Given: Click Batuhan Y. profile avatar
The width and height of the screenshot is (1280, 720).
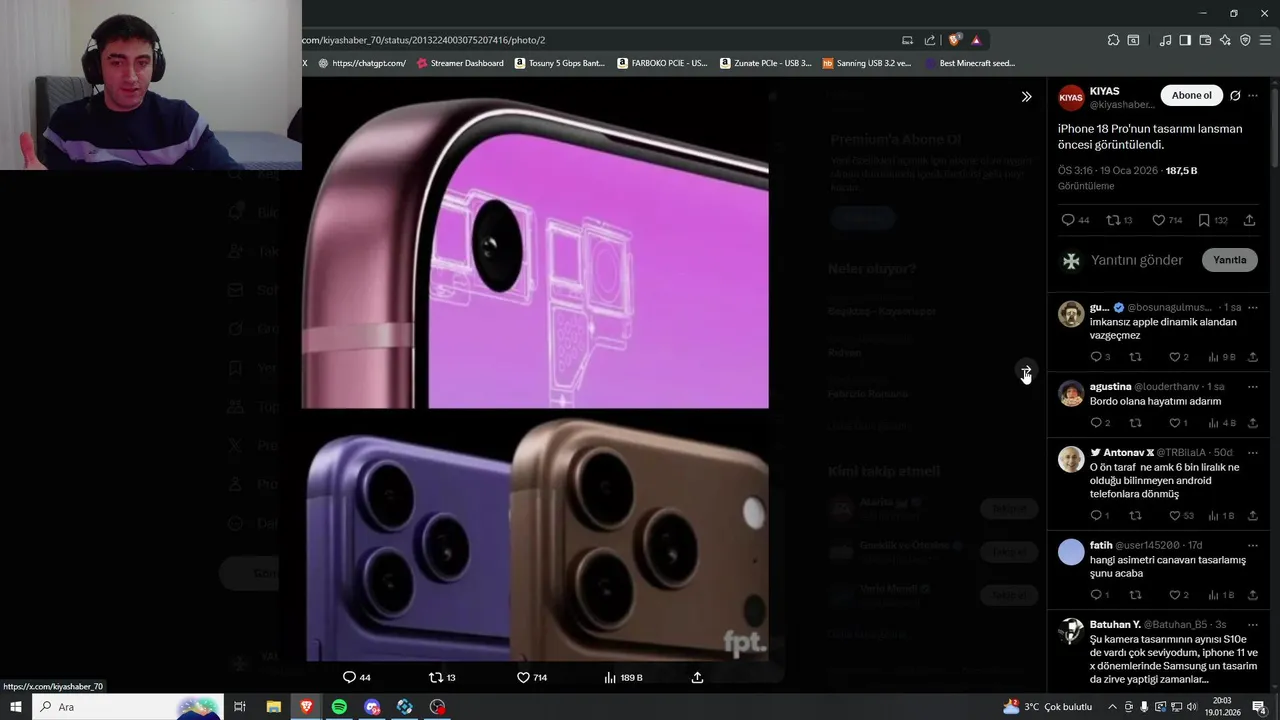Looking at the screenshot, I should [x=1071, y=632].
